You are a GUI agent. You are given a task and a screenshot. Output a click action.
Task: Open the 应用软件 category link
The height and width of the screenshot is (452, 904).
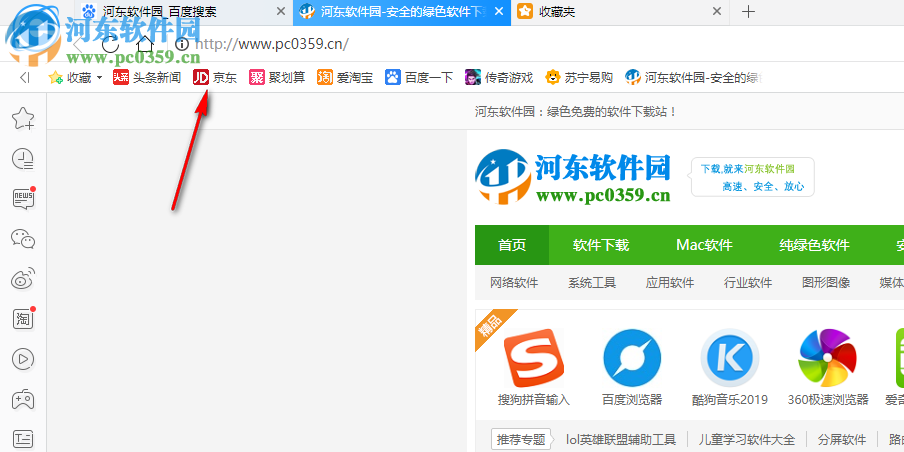(669, 282)
